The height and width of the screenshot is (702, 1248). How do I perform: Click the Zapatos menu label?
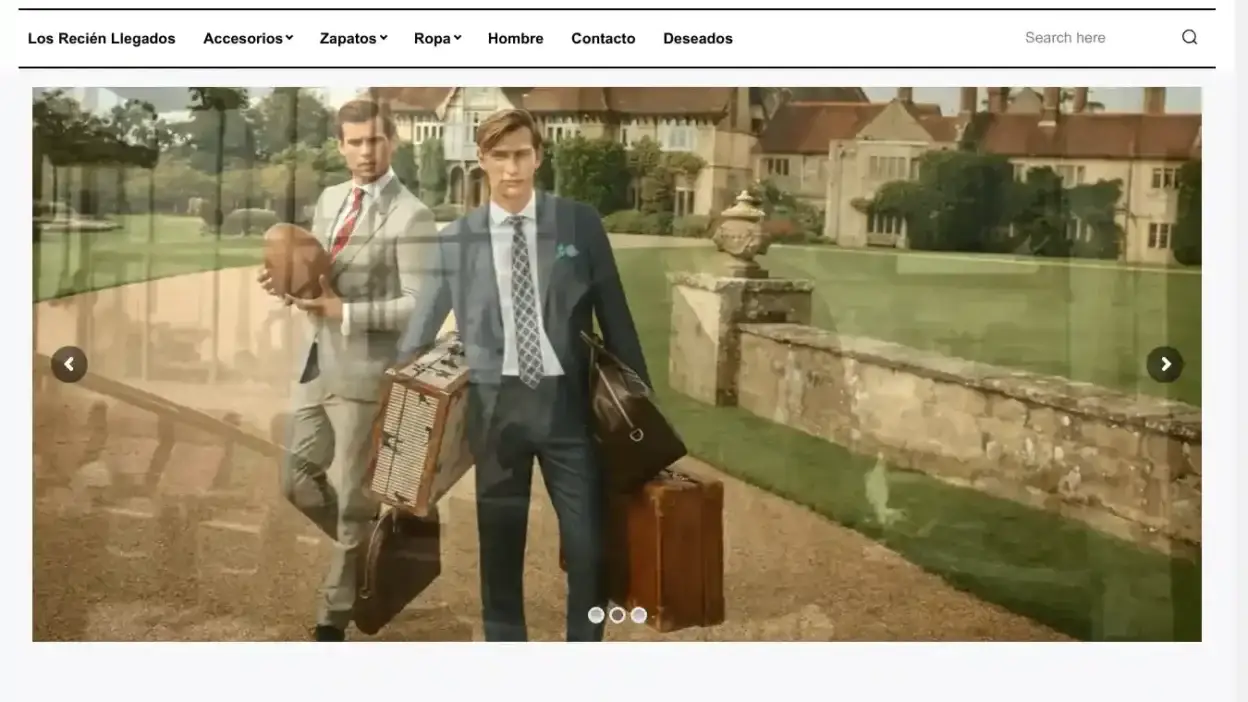pos(347,38)
